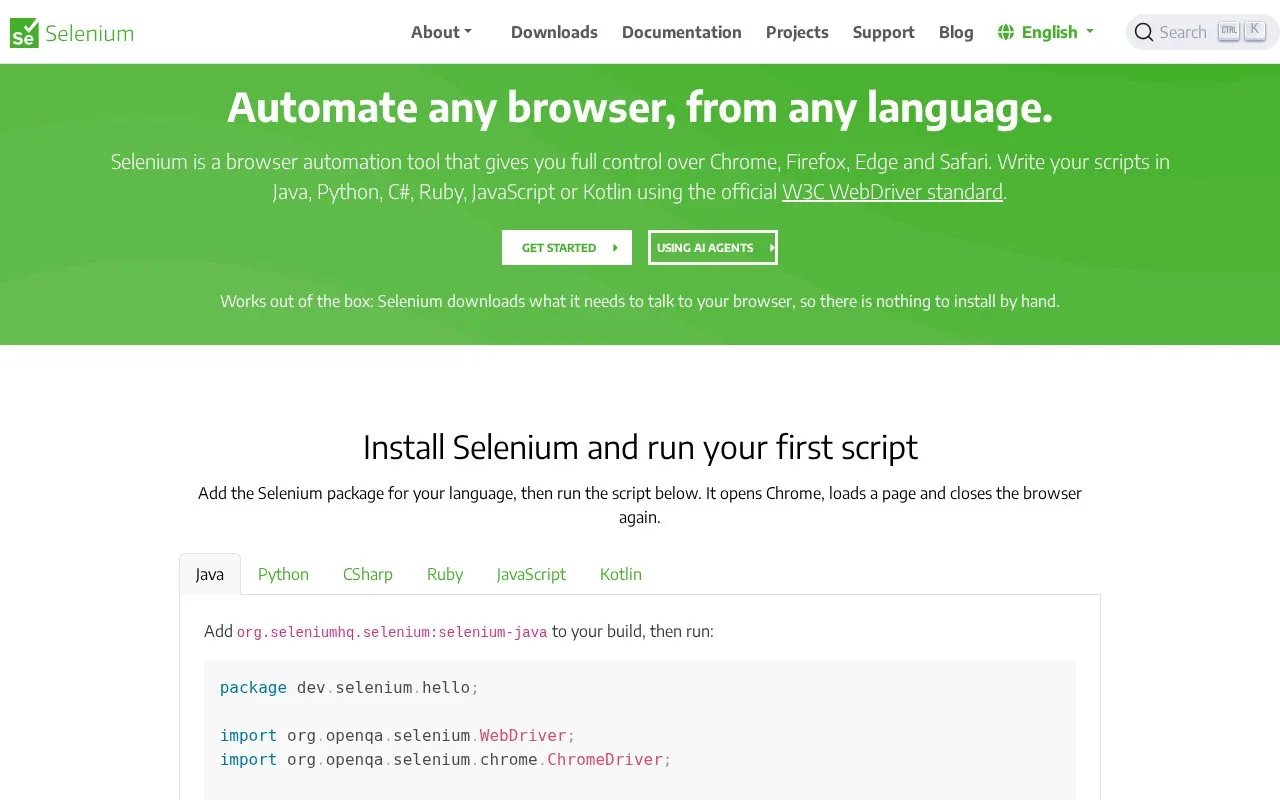The height and width of the screenshot is (800, 1280).
Task: Click the search magnifier icon
Action: [x=1144, y=32]
